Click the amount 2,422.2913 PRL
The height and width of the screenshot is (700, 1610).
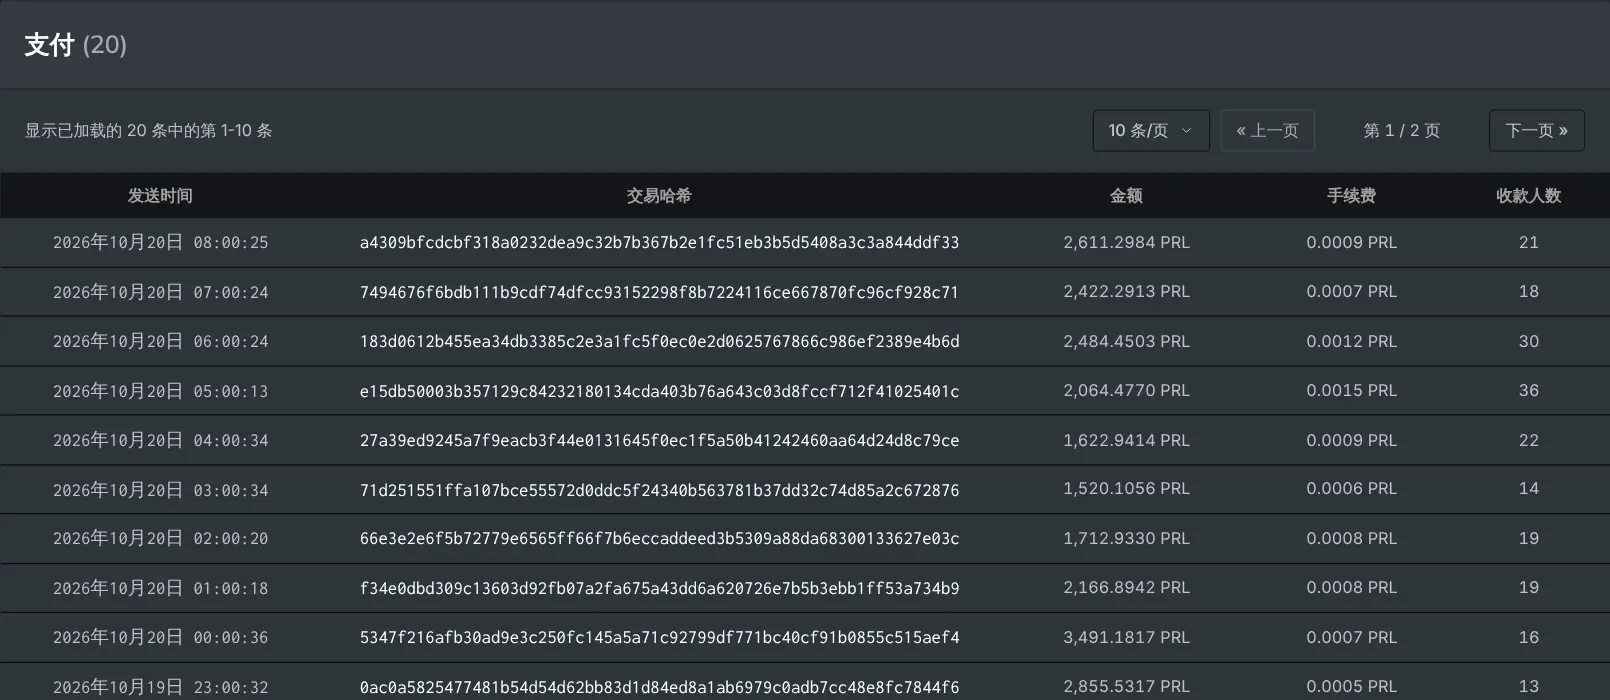(1126, 292)
